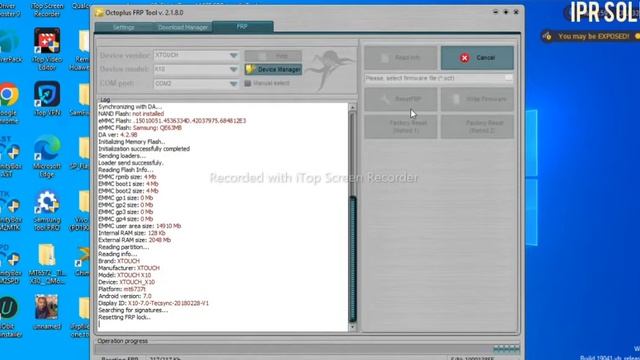Click the log scrollbar down arrow

(x=353, y=327)
